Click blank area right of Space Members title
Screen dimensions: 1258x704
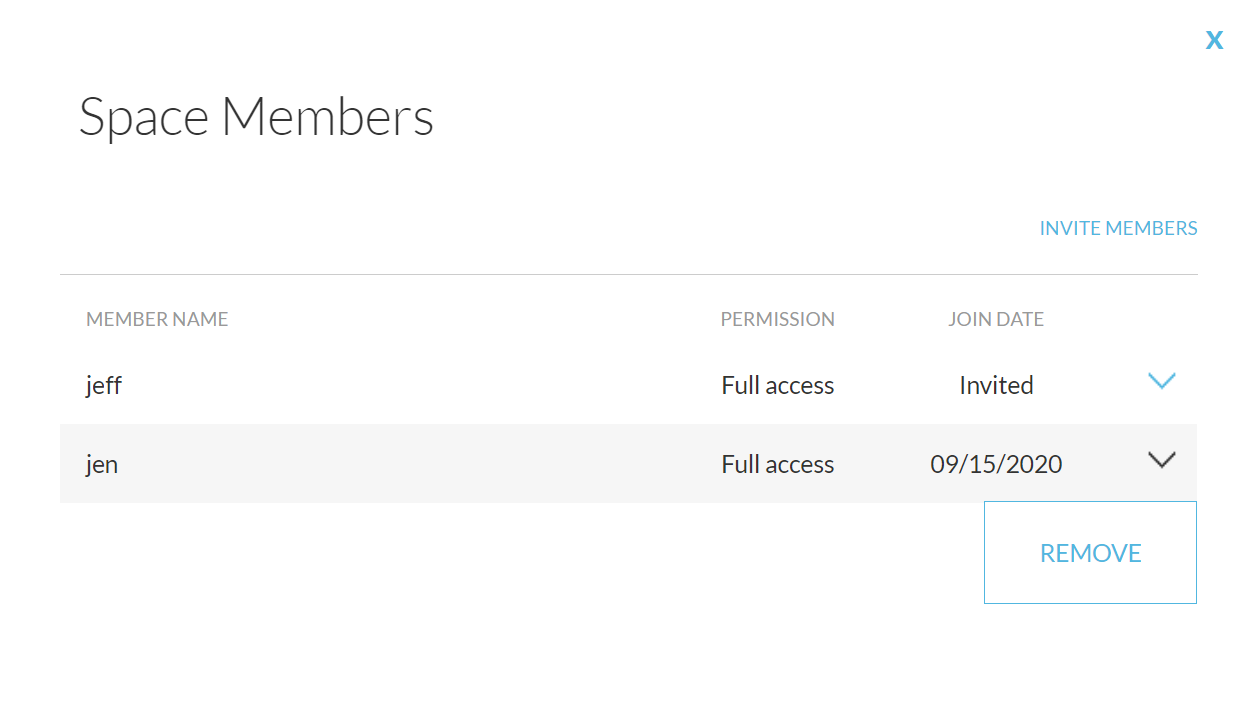point(800,117)
